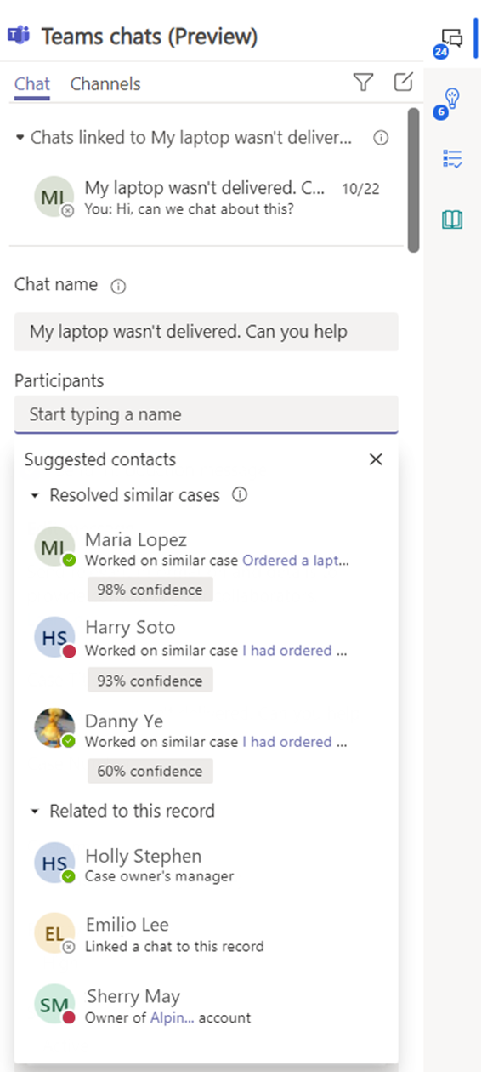Click the 93% confidence badge
This screenshot has width=487, height=1077.
click(150, 681)
